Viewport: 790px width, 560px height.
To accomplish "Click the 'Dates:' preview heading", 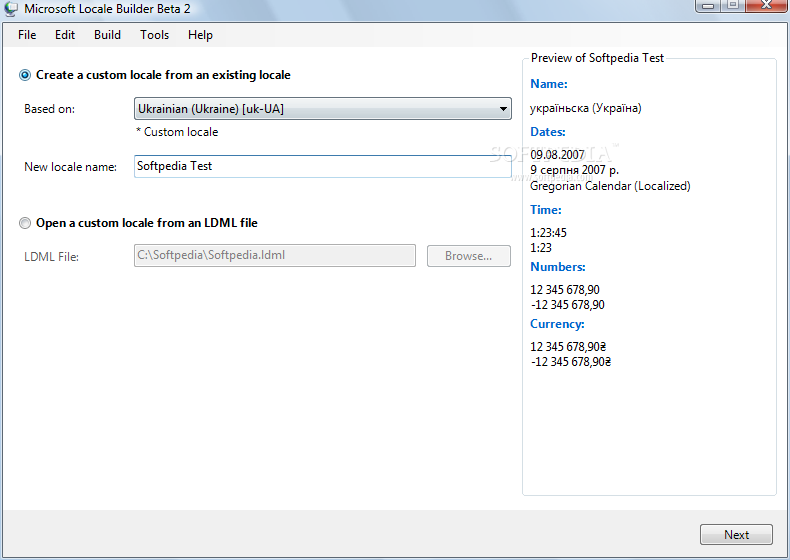I will click(x=548, y=132).
